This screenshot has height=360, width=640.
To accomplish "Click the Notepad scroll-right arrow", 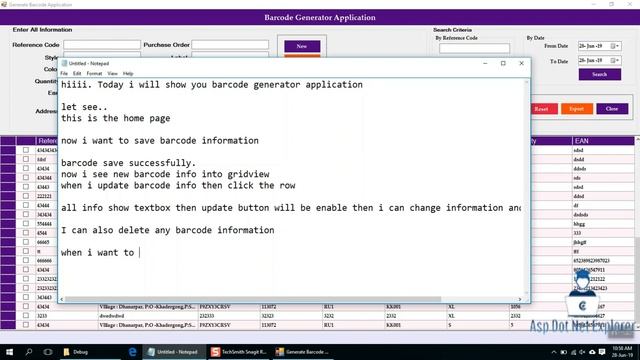I will 520,299.
